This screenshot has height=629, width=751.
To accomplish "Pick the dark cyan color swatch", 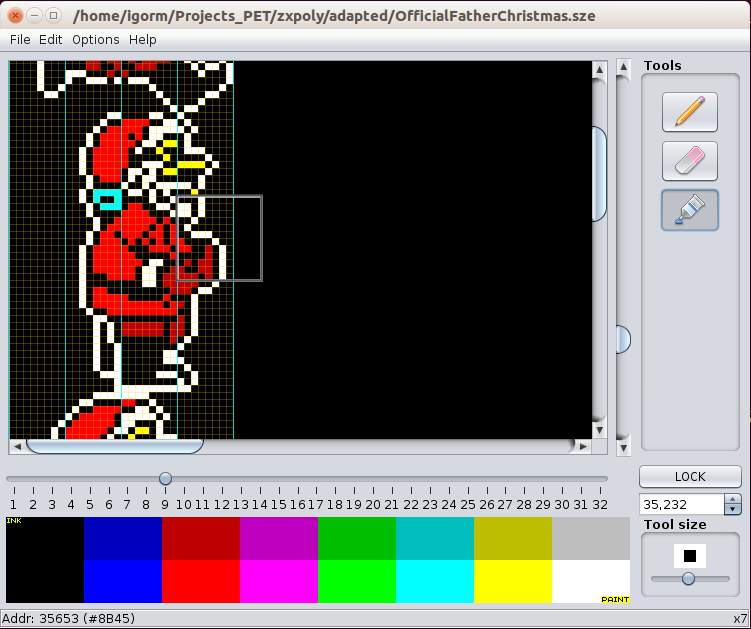I will tap(435, 538).
